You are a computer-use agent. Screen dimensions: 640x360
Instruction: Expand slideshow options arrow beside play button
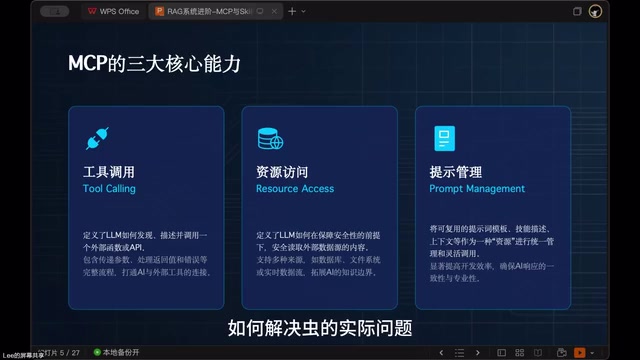[x=592, y=353]
